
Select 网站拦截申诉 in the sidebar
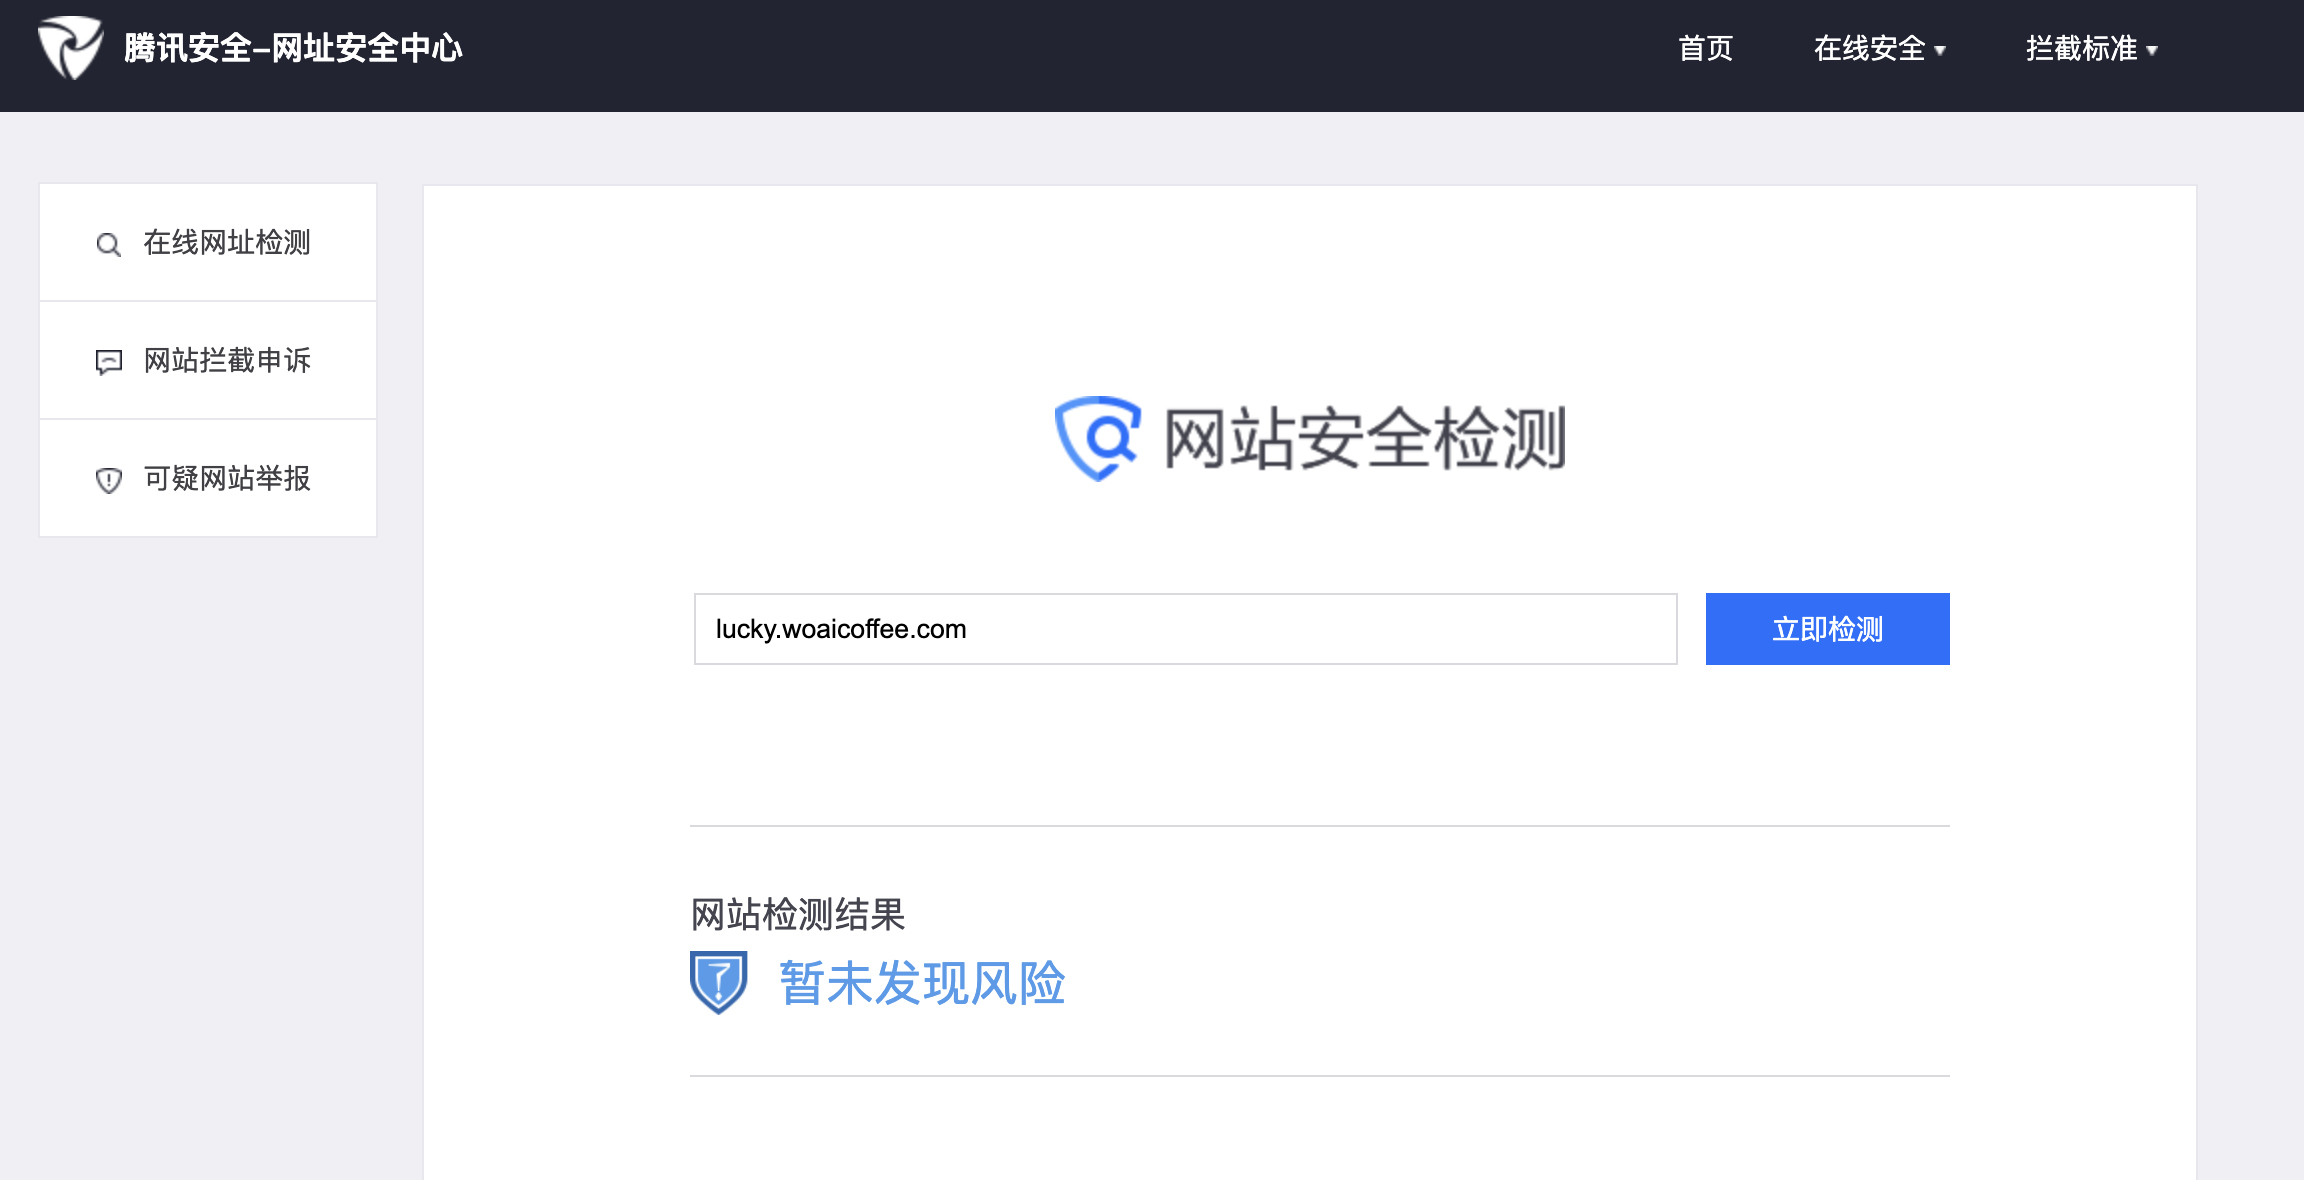pyautogui.click(x=227, y=360)
